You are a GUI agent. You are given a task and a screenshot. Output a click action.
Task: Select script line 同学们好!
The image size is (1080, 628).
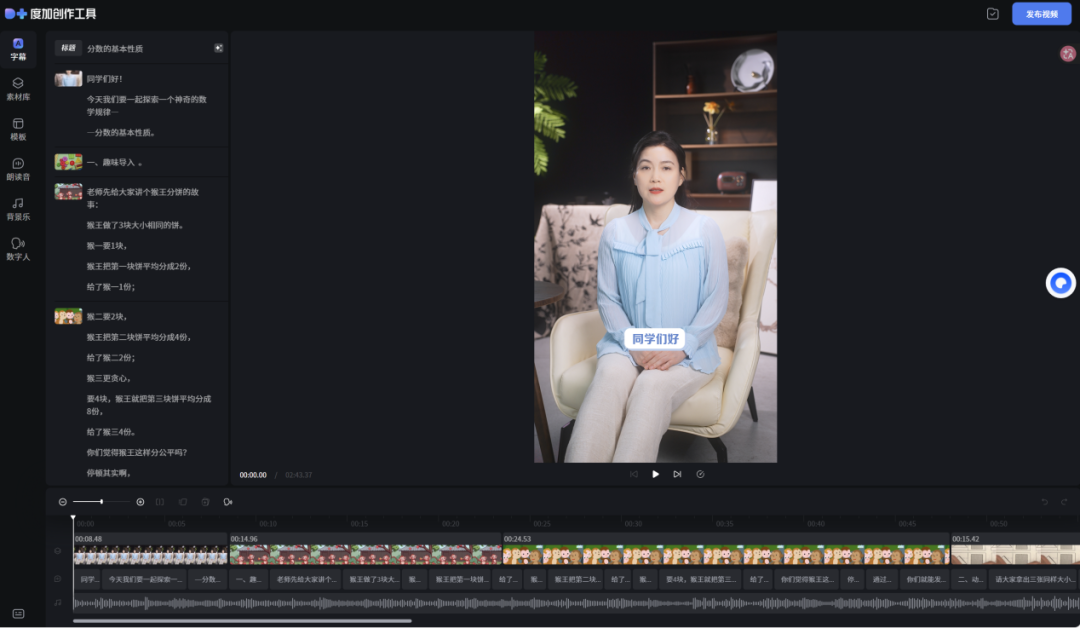point(105,79)
